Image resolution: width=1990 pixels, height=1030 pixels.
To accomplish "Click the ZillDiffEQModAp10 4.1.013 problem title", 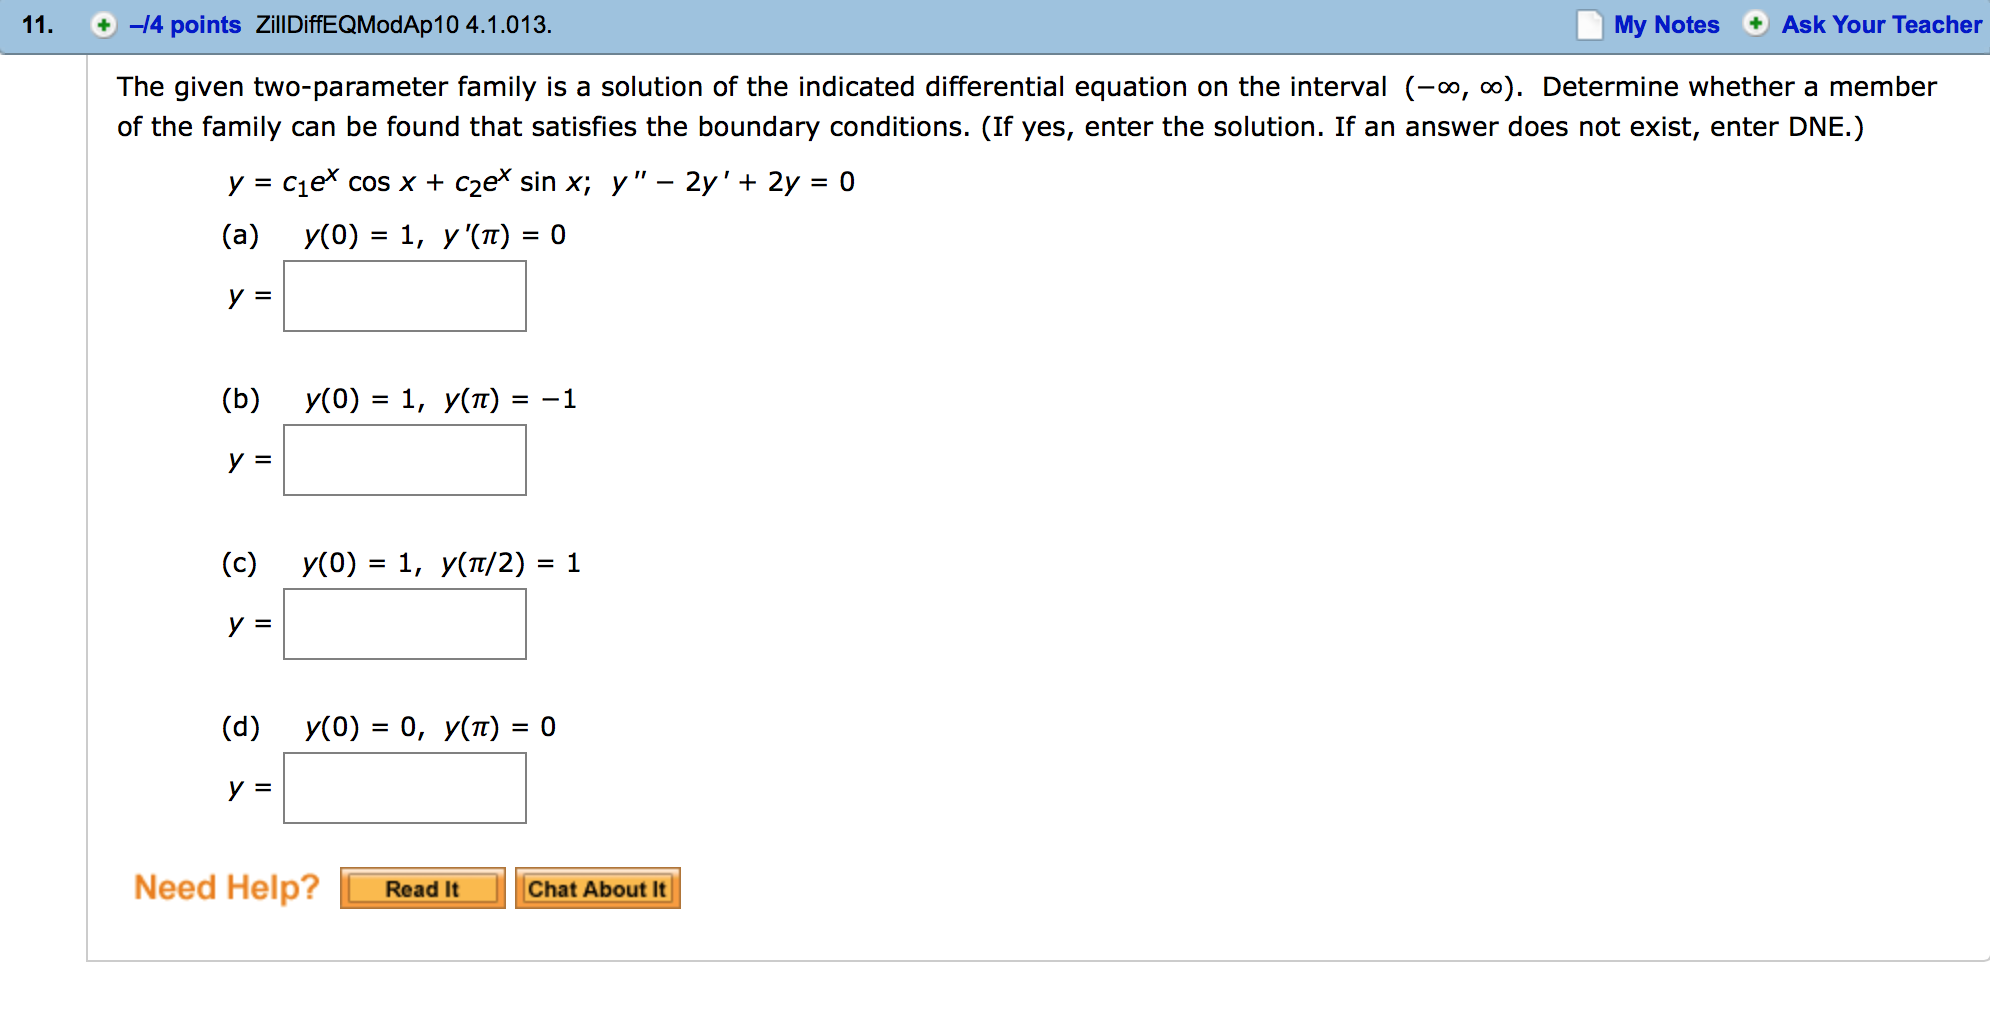I will (x=404, y=25).
